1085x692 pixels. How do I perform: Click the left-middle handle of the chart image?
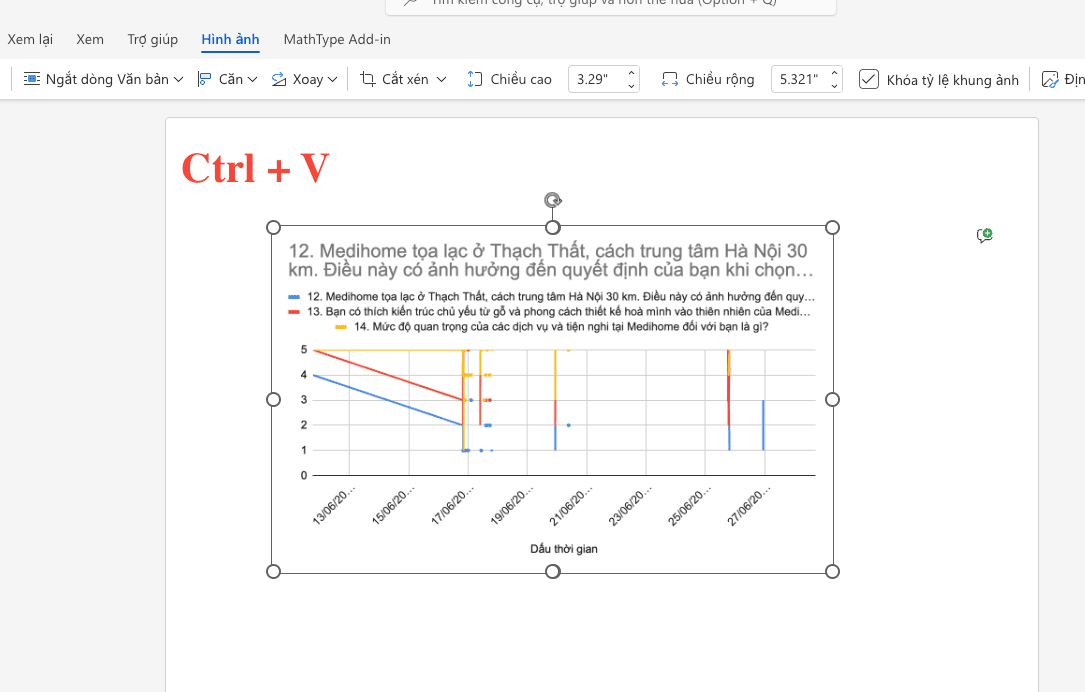point(273,399)
